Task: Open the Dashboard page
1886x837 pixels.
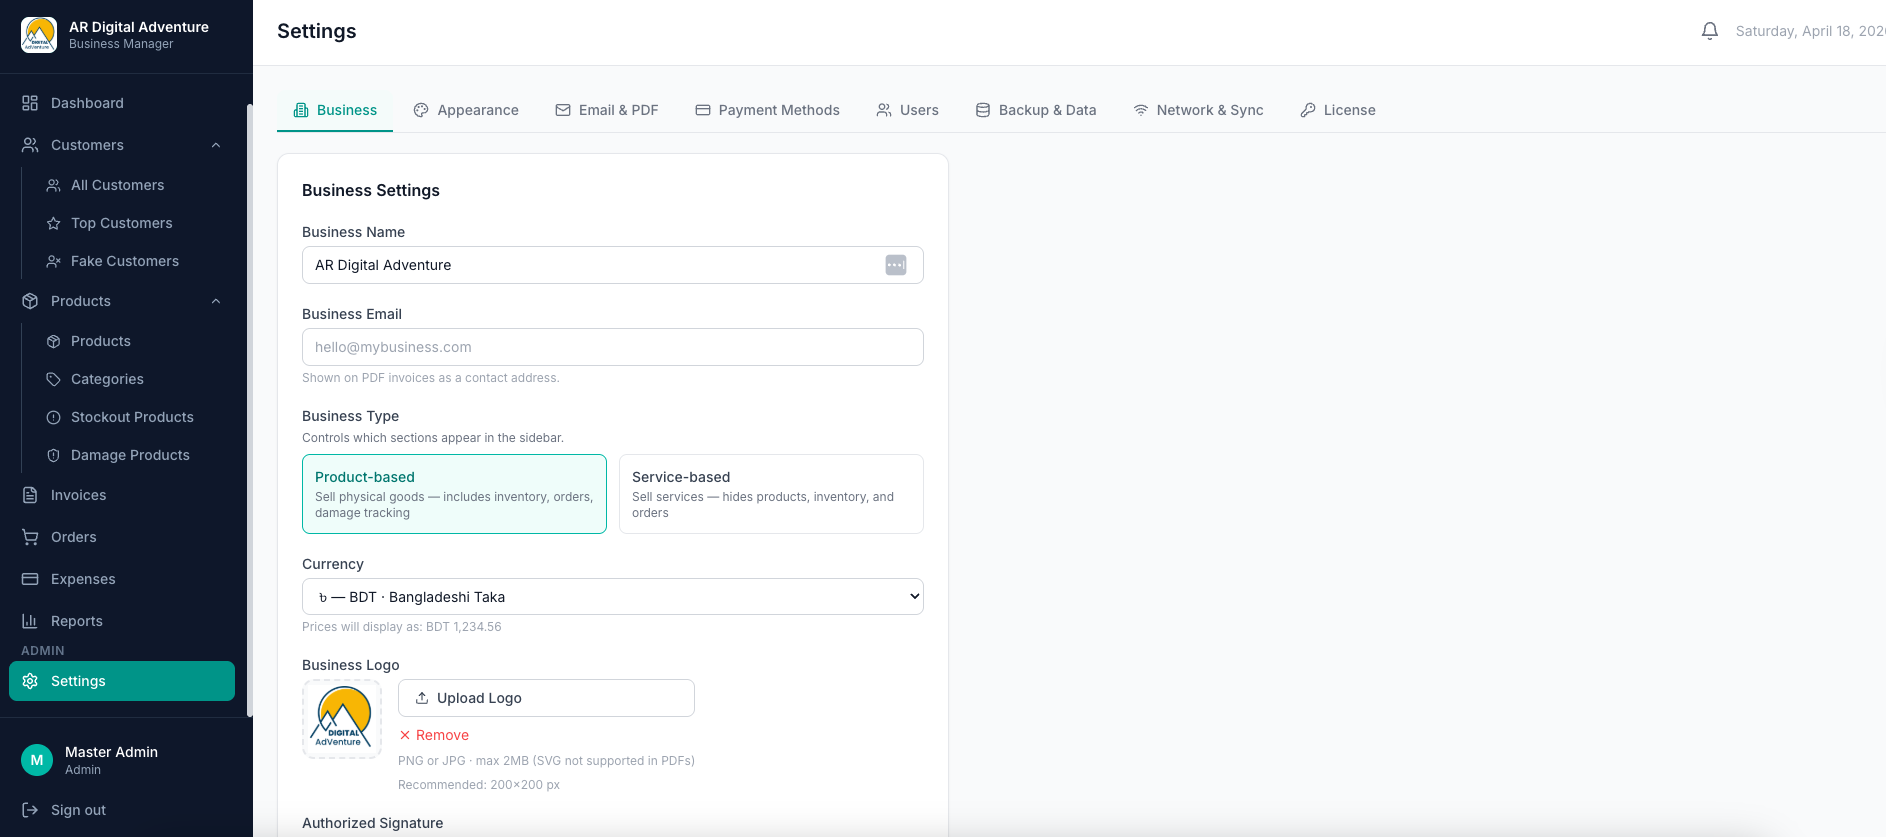Action: [122, 103]
